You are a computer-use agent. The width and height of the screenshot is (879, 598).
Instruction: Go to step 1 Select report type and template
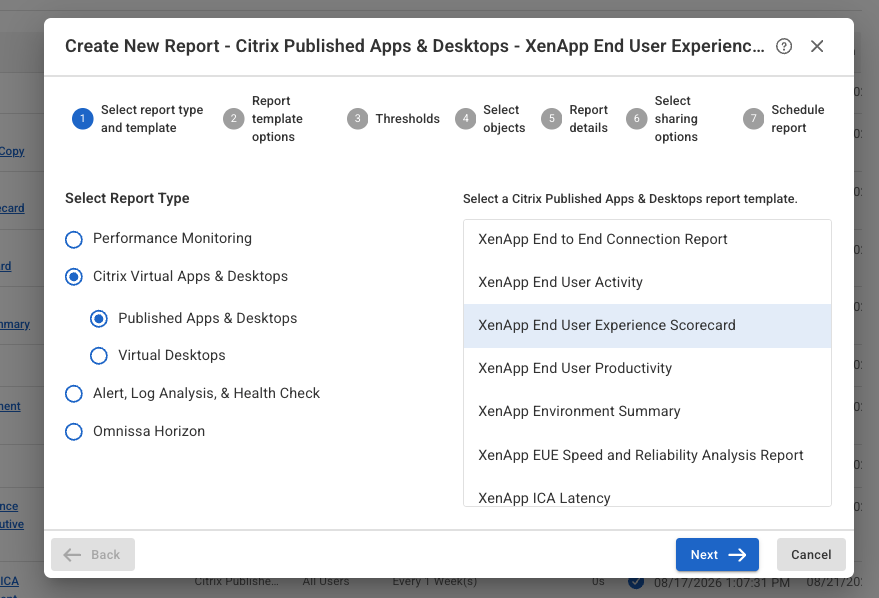(137, 119)
